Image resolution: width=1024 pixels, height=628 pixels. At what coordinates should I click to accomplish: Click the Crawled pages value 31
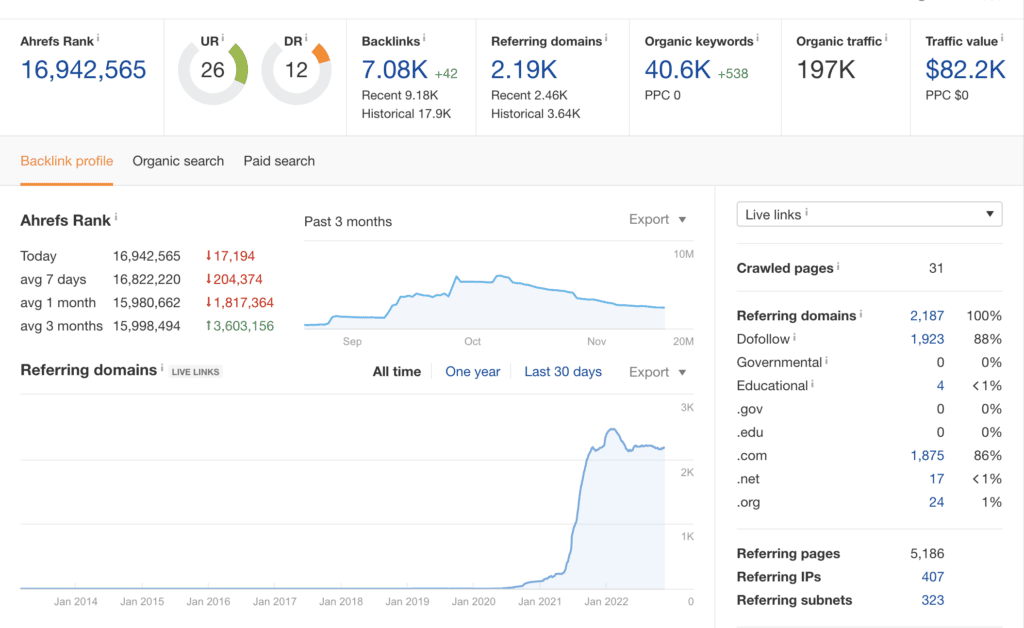coord(936,268)
